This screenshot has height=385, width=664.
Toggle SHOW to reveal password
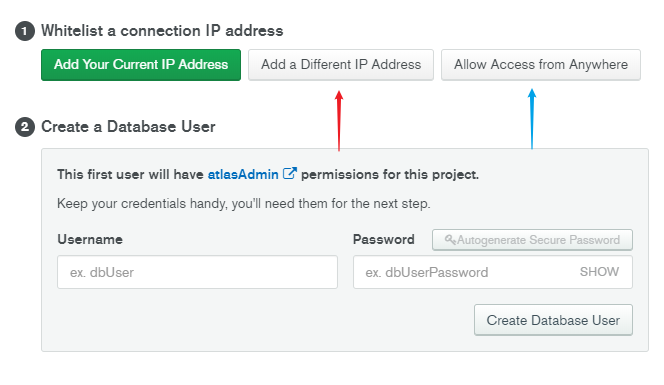[599, 272]
